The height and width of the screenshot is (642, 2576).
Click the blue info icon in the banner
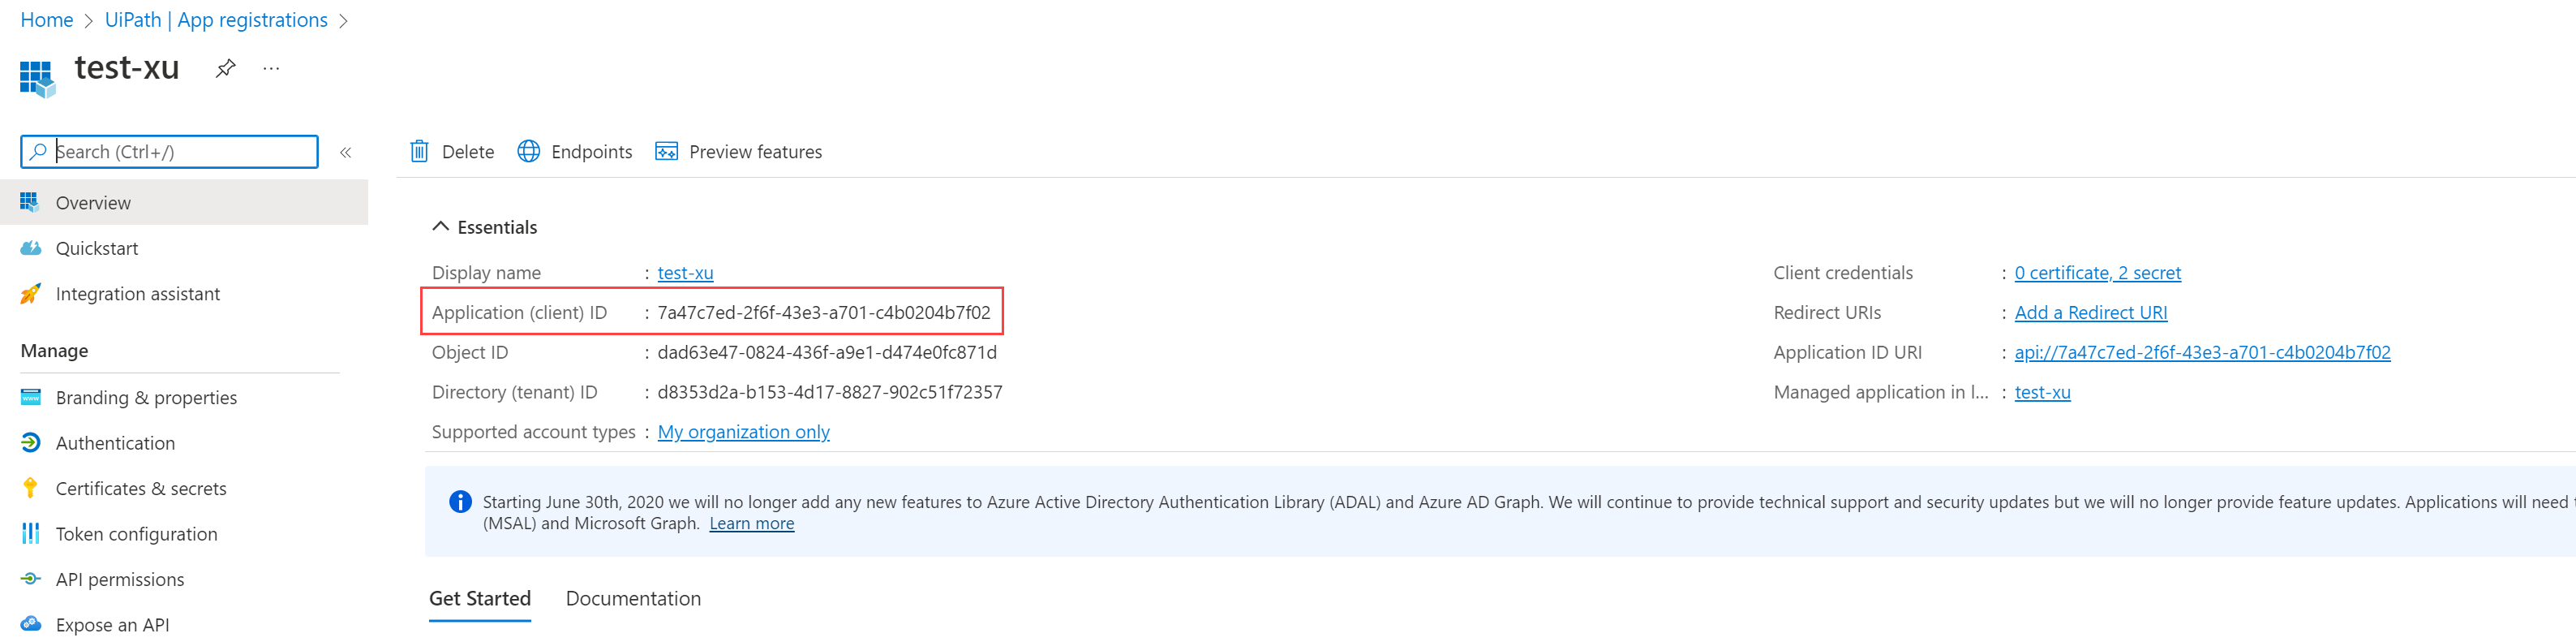460,501
